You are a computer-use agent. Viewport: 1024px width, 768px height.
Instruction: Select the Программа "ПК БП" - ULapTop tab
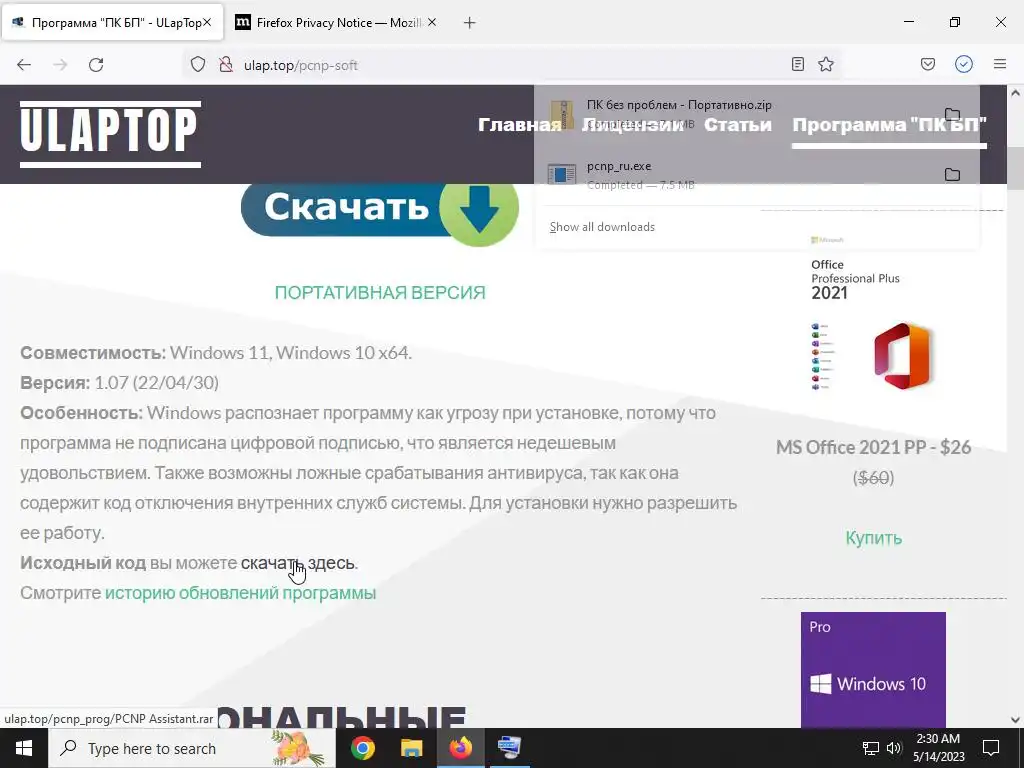[x=111, y=23]
